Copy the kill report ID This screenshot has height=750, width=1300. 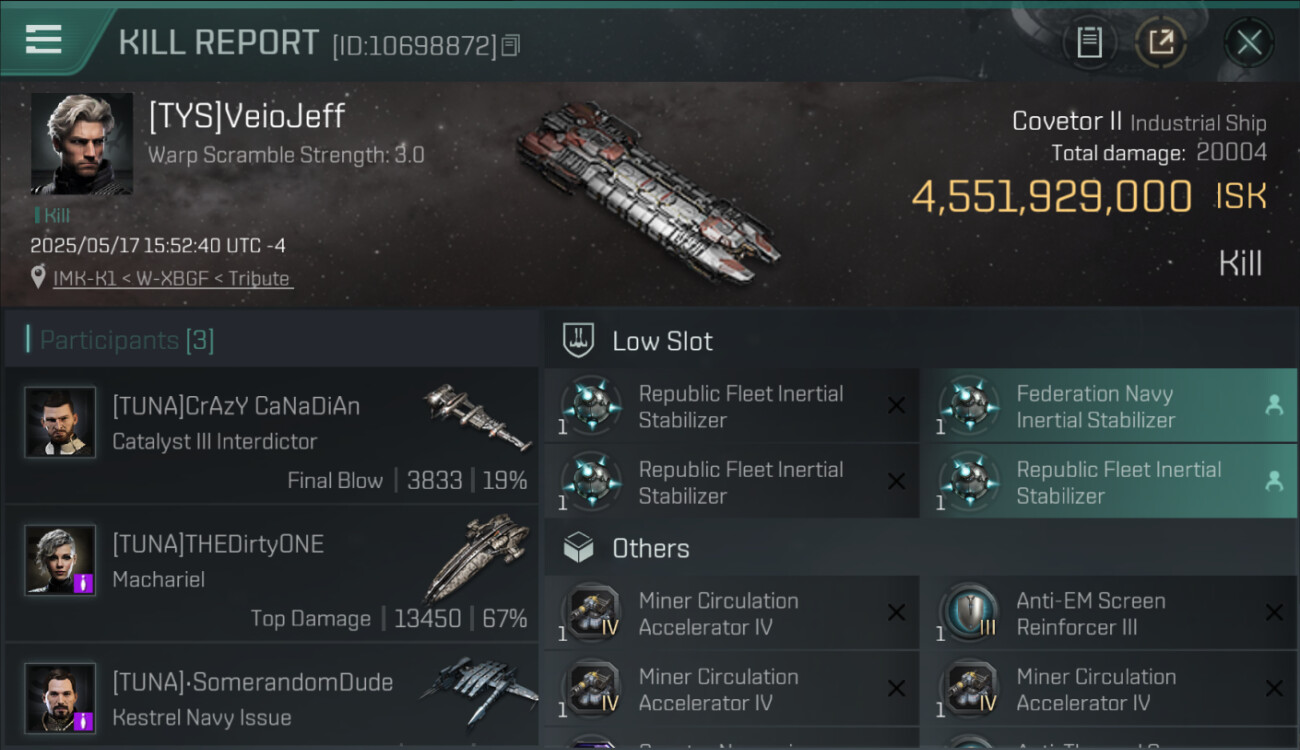[511, 45]
